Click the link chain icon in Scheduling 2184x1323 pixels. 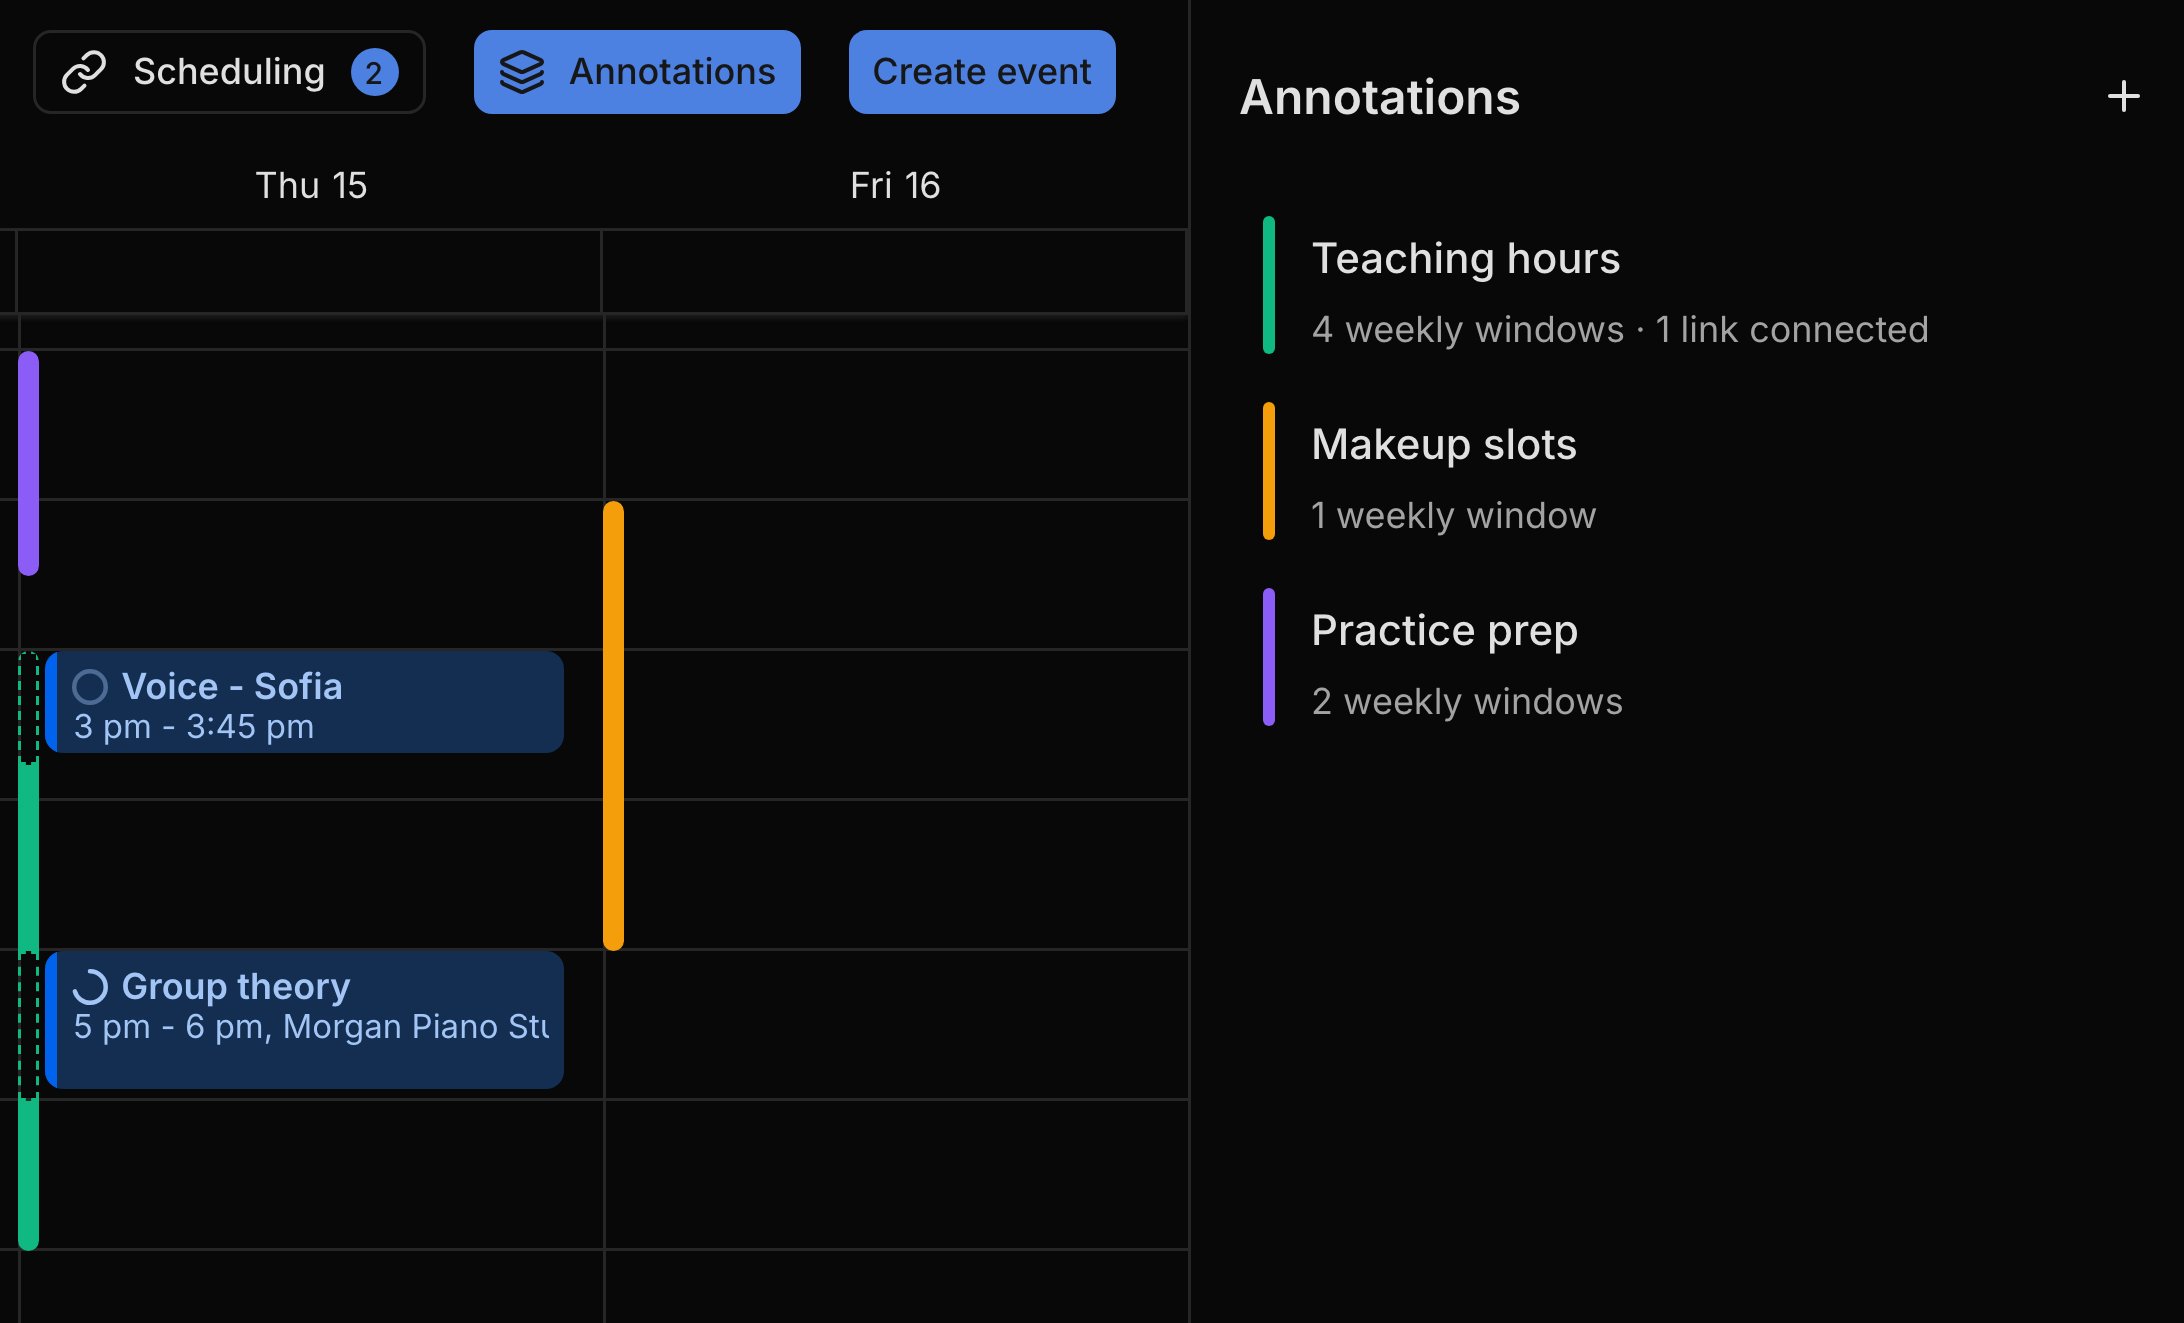click(84, 72)
